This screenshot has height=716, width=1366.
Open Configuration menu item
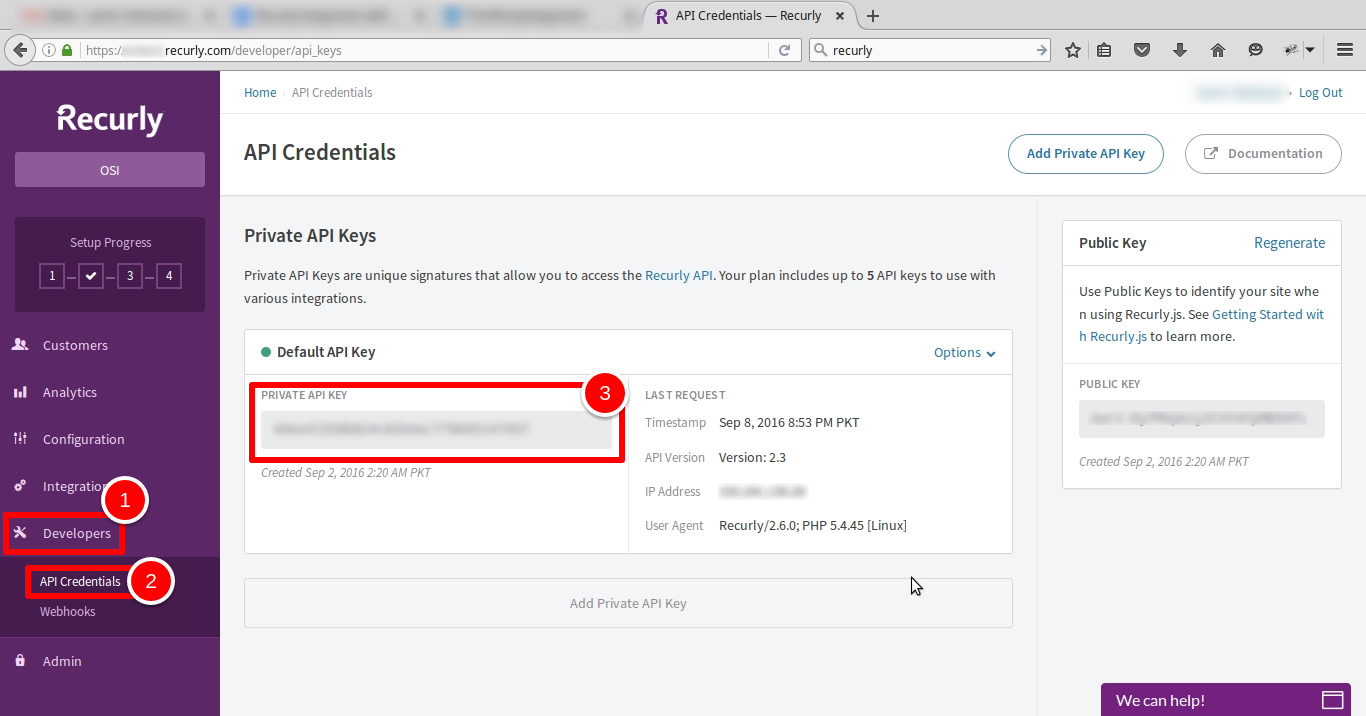click(84, 439)
